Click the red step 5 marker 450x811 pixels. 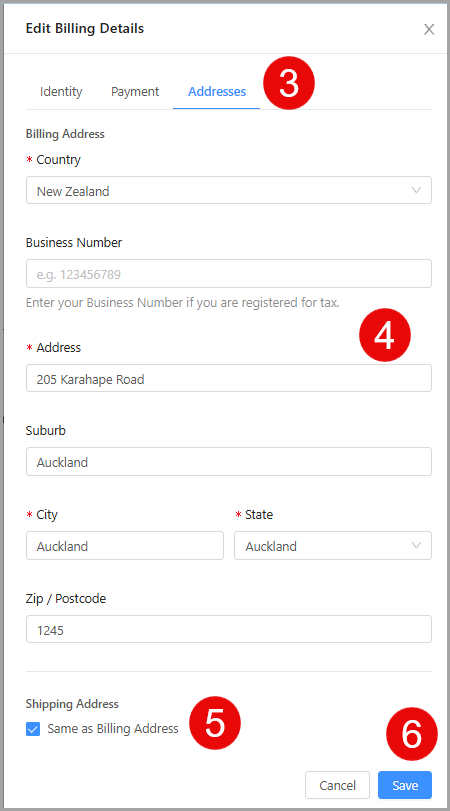click(215, 723)
